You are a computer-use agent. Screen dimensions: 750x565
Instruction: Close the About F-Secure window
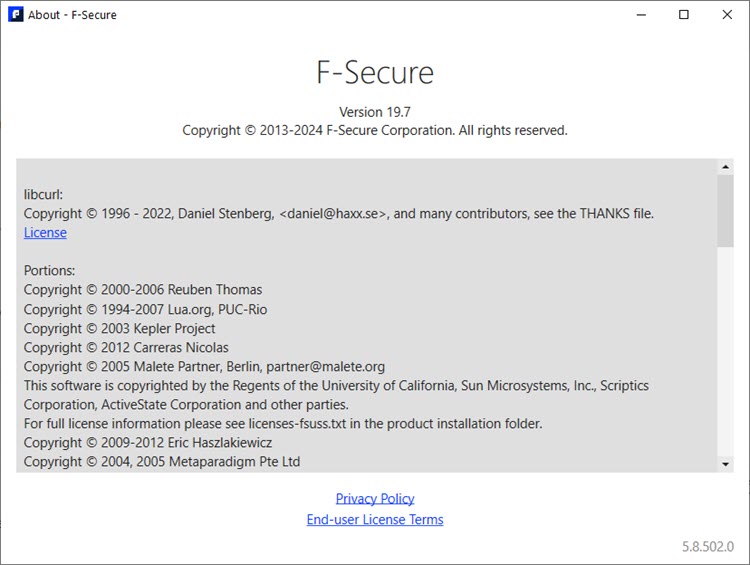coord(728,15)
